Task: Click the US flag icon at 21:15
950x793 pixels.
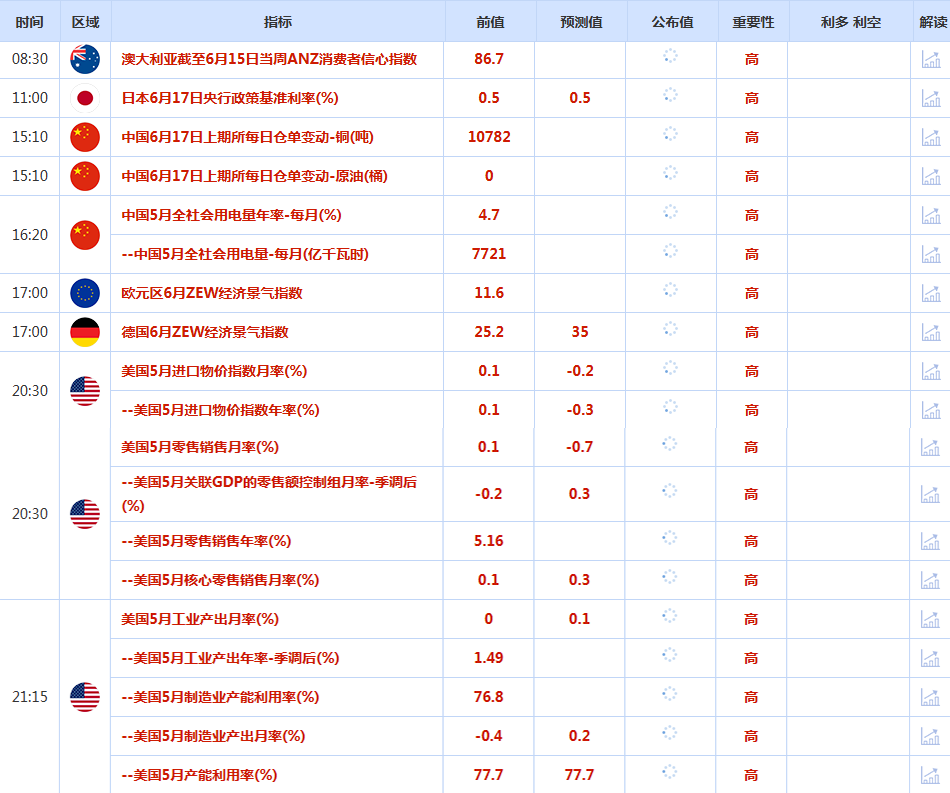Action: pyautogui.click(x=85, y=697)
